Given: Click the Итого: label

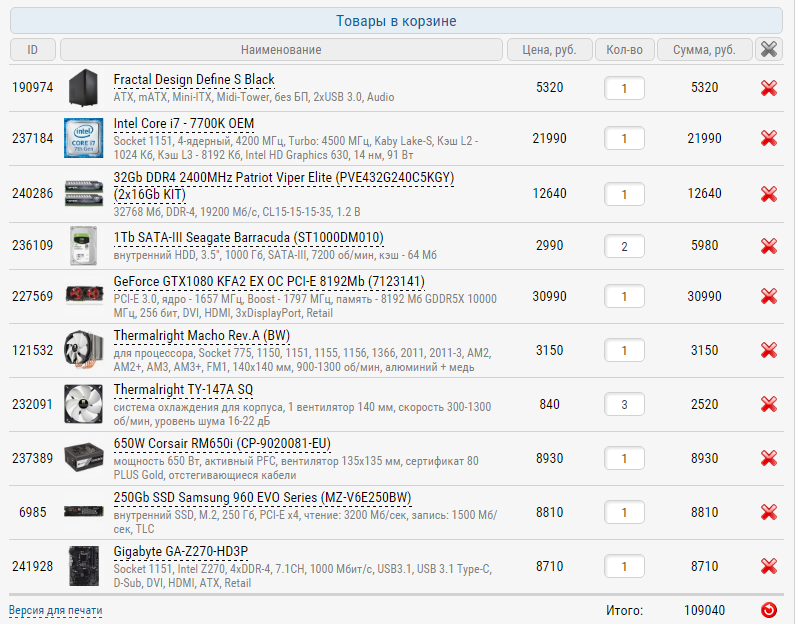Looking at the screenshot, I should tap(624, 610).
